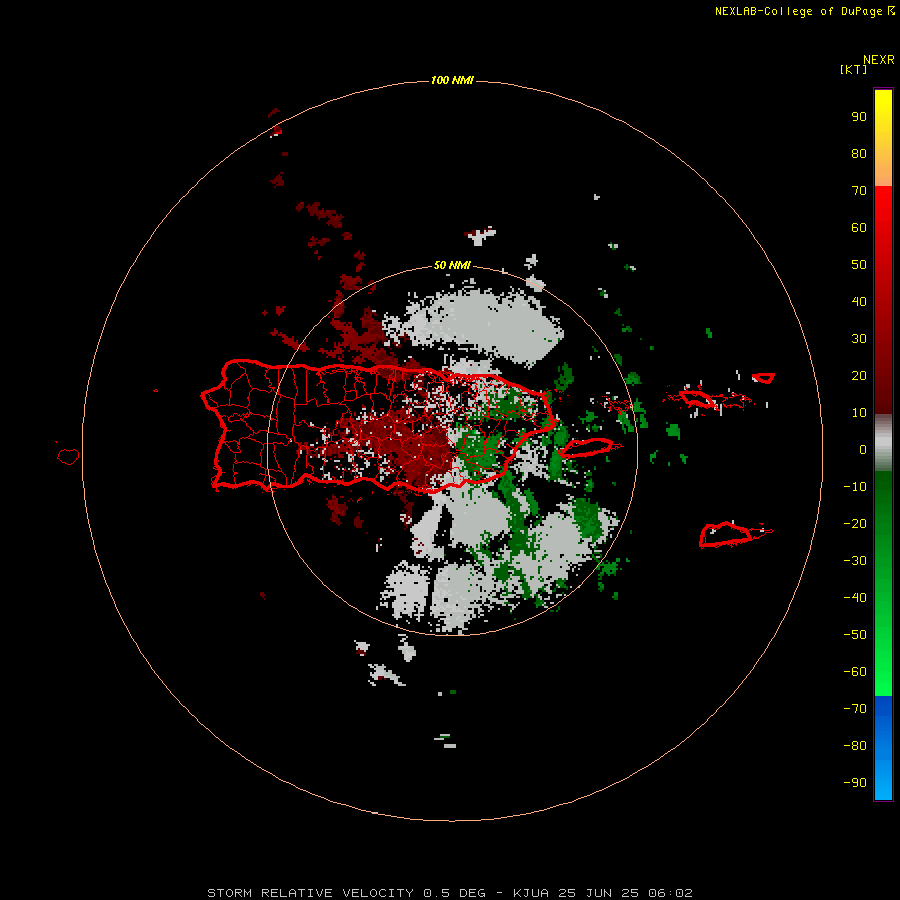
Task: Select the 10 value on the color scale
Action: (x=859, y=413)
